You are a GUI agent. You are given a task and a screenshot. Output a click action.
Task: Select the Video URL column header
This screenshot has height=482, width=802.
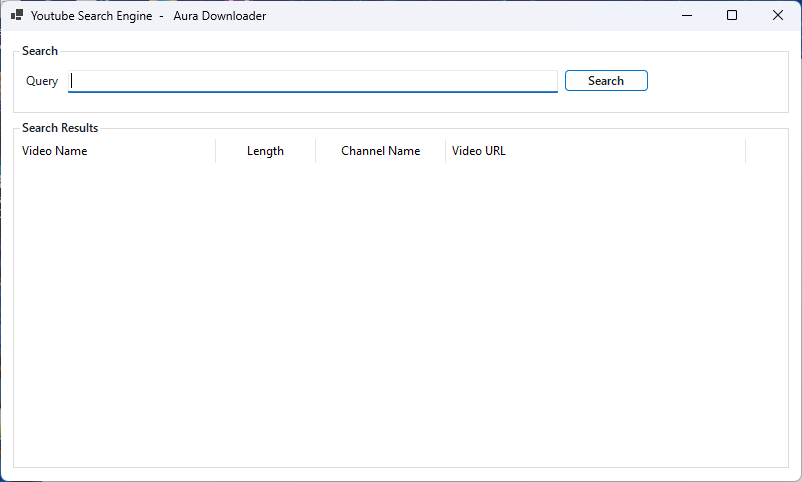pyautogui.click(x=595, y=151)
